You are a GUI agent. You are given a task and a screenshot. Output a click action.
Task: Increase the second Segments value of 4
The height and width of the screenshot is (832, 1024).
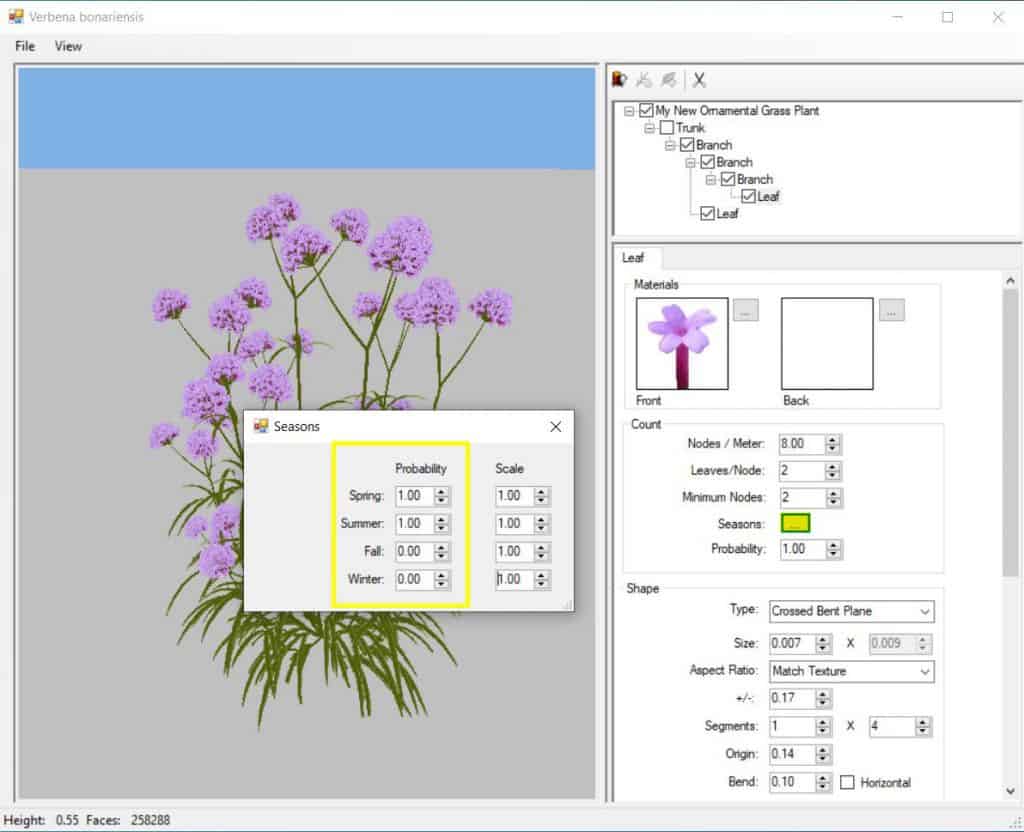coord(923,722)
